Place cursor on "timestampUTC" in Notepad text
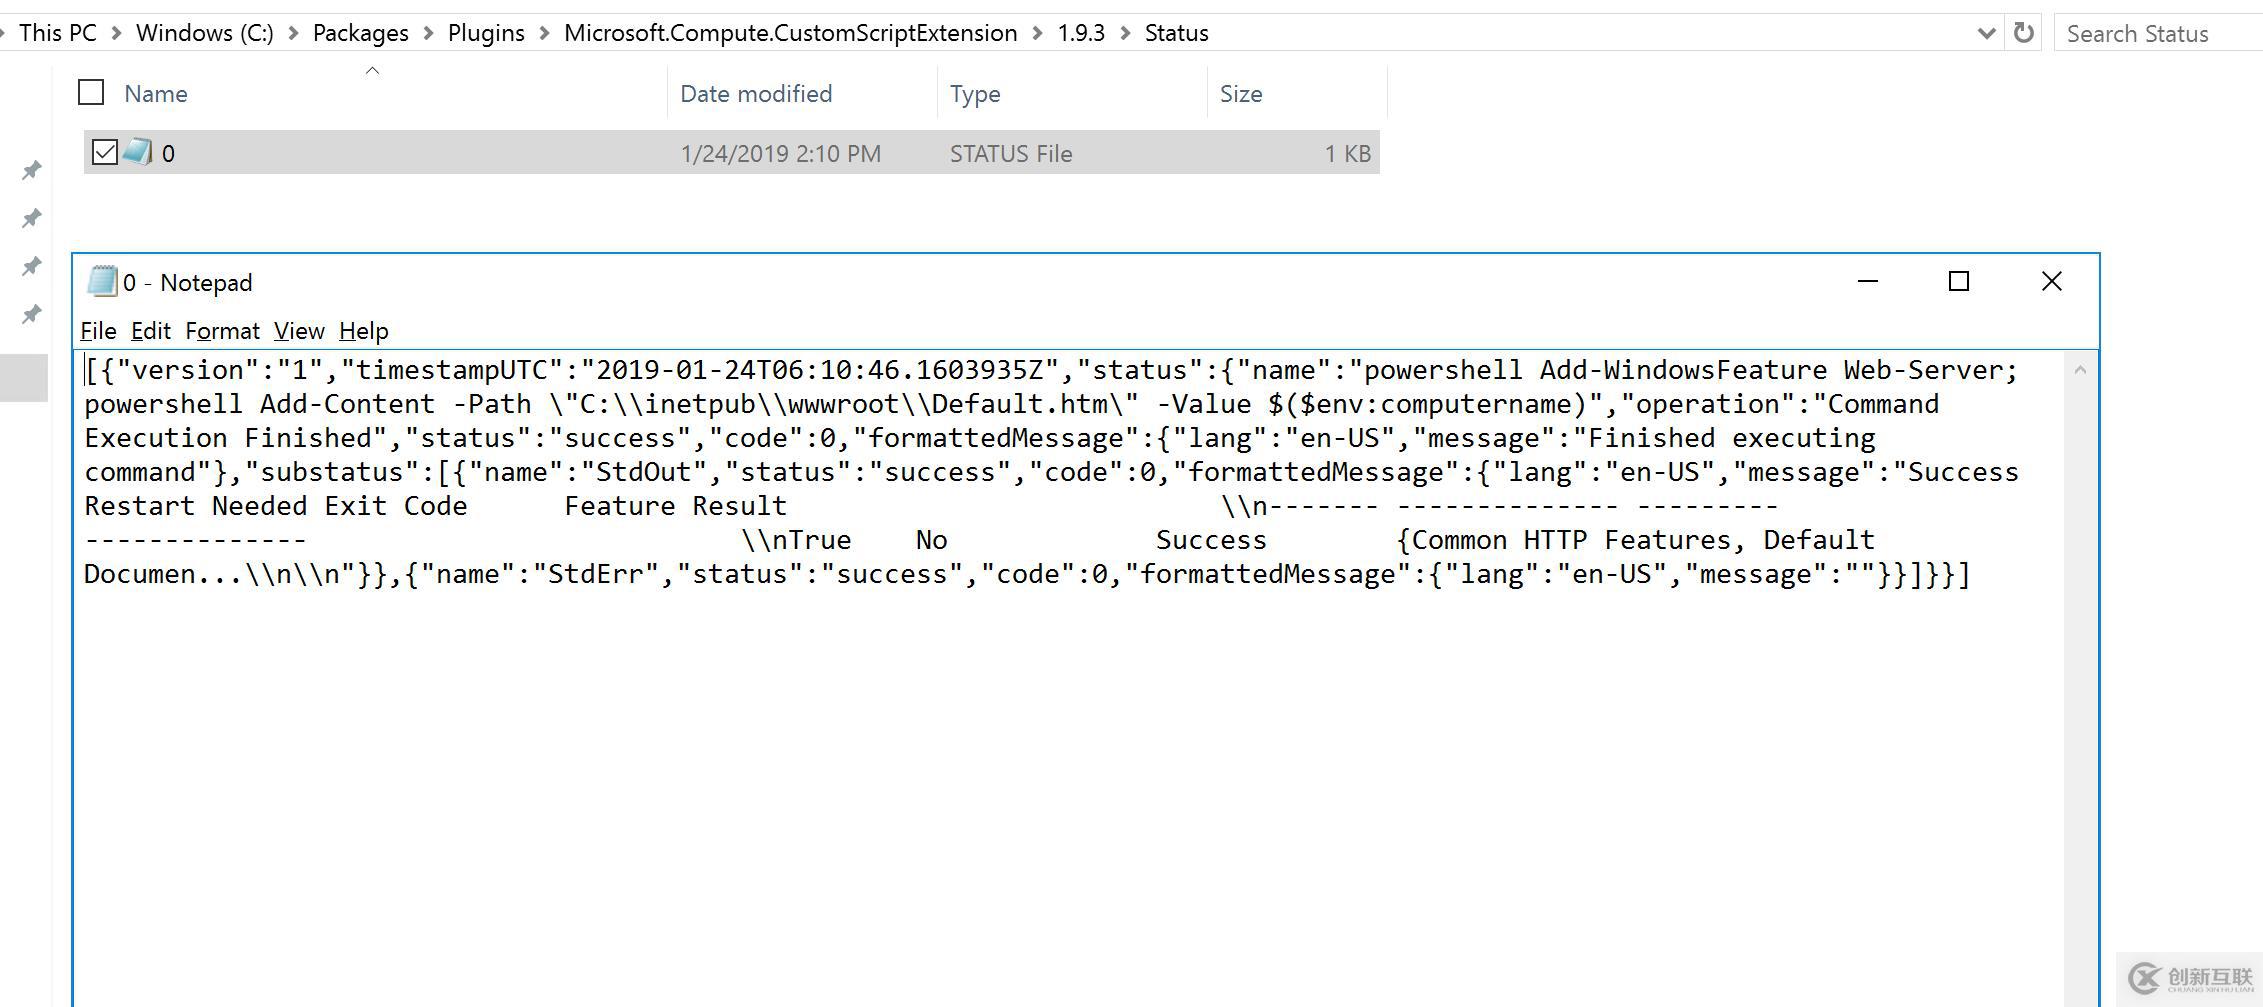Viewport: 2263px width, 1007px height. (x=453, y=370)
